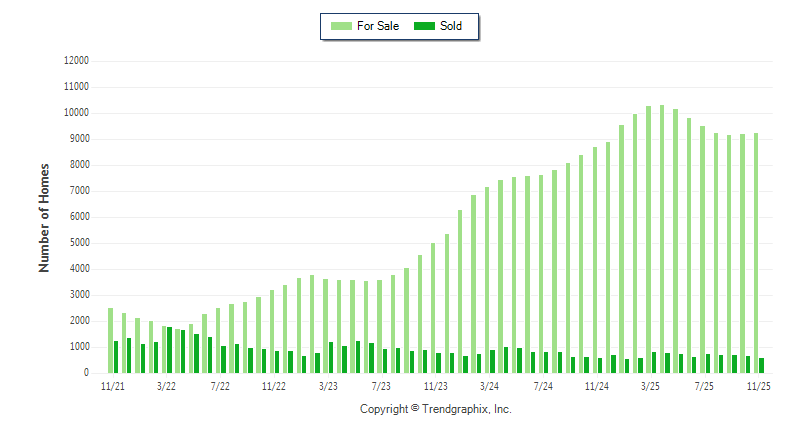This screenshot has width=800, height=434.
Task: Click the dark green Sold legend swatch
Action: [x=423, y=26]
